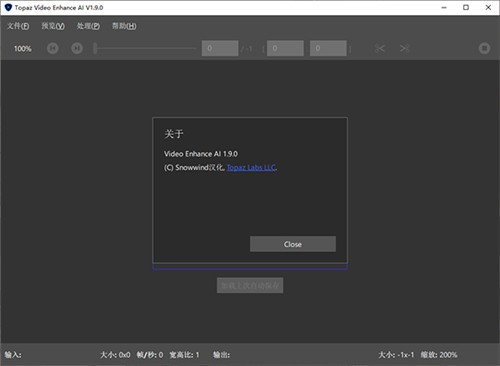Click the trim end frame field

(x=328, y=48)
